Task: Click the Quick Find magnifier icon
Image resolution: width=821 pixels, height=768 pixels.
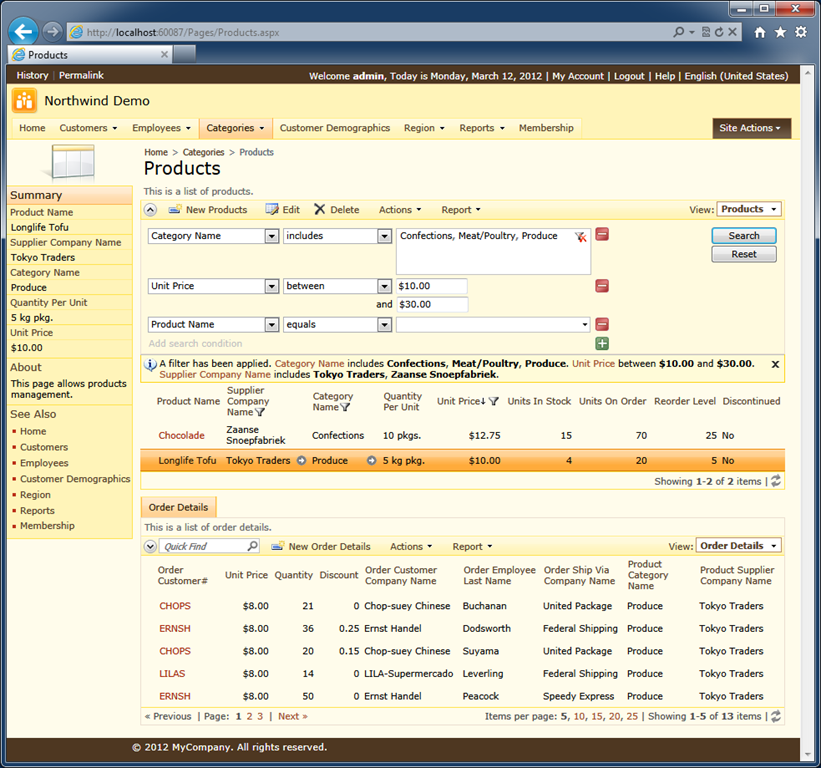Action: coord(252,546)
